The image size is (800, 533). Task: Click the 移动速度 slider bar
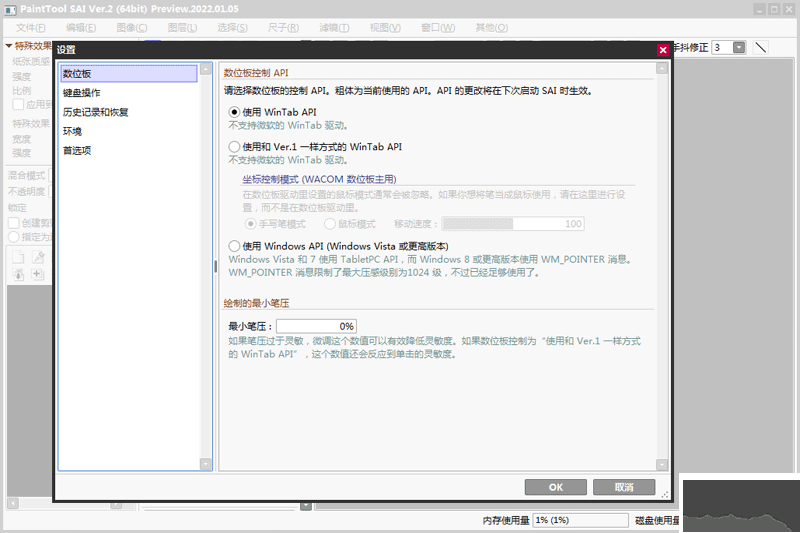coord(513,224)
